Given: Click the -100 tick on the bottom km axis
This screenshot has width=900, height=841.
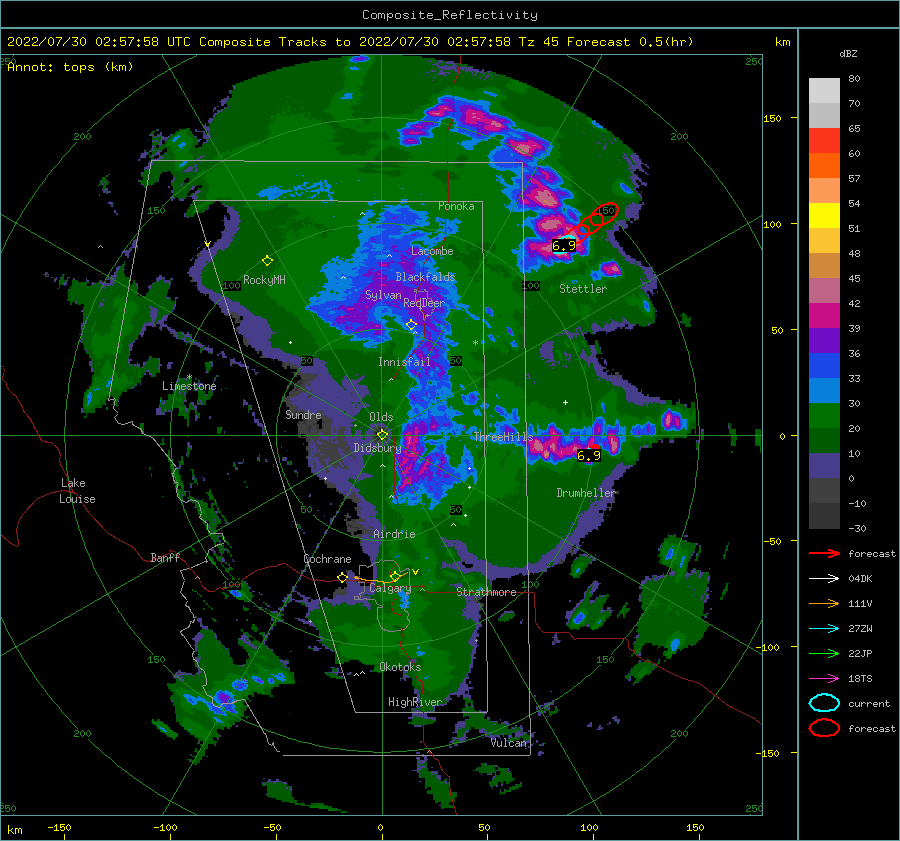Looking at the screenshot, I should pos(165,827).
